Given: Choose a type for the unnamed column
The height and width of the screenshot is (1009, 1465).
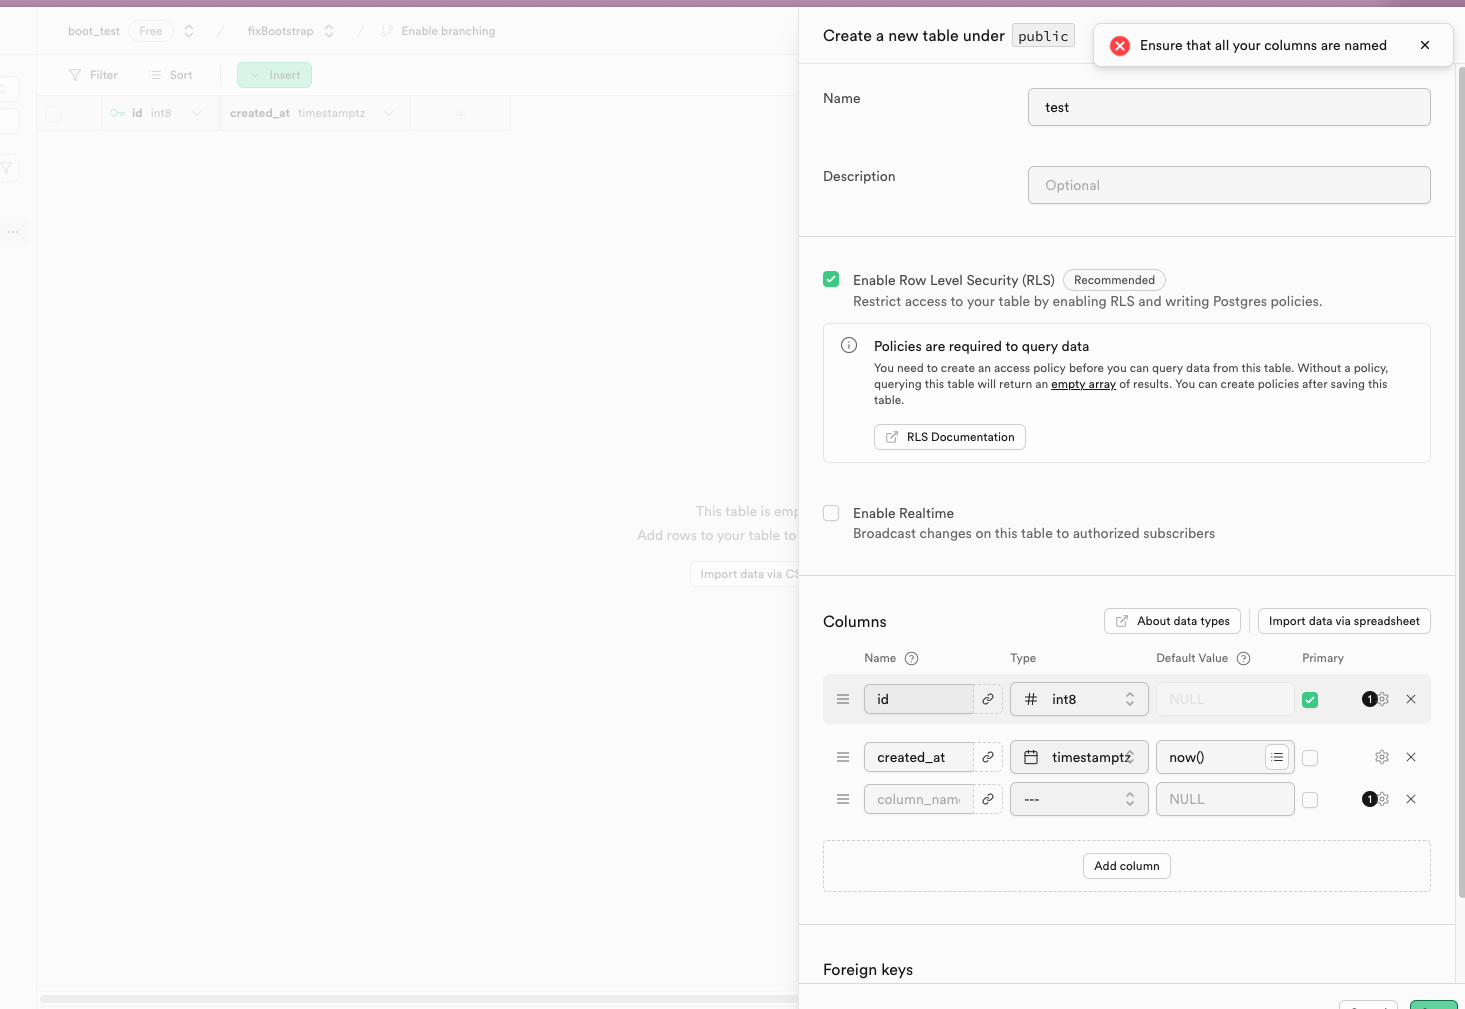Looking at the screenshot, I should pyautogui.click(x=1079, y=799).
